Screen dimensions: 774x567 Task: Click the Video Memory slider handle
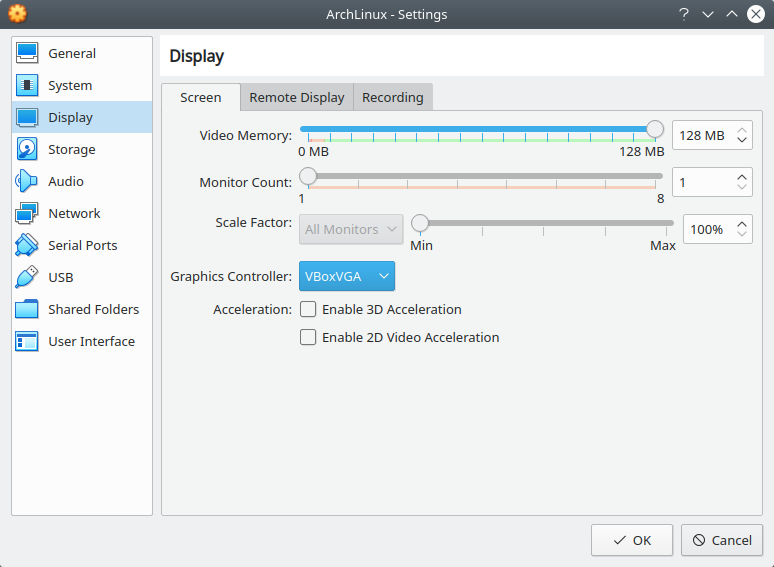[655, 129]
